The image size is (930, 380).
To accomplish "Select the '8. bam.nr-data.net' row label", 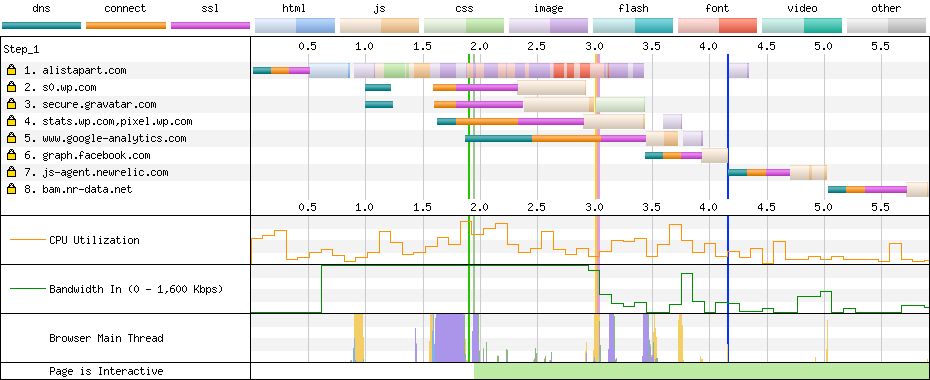I will pos(78,190).
